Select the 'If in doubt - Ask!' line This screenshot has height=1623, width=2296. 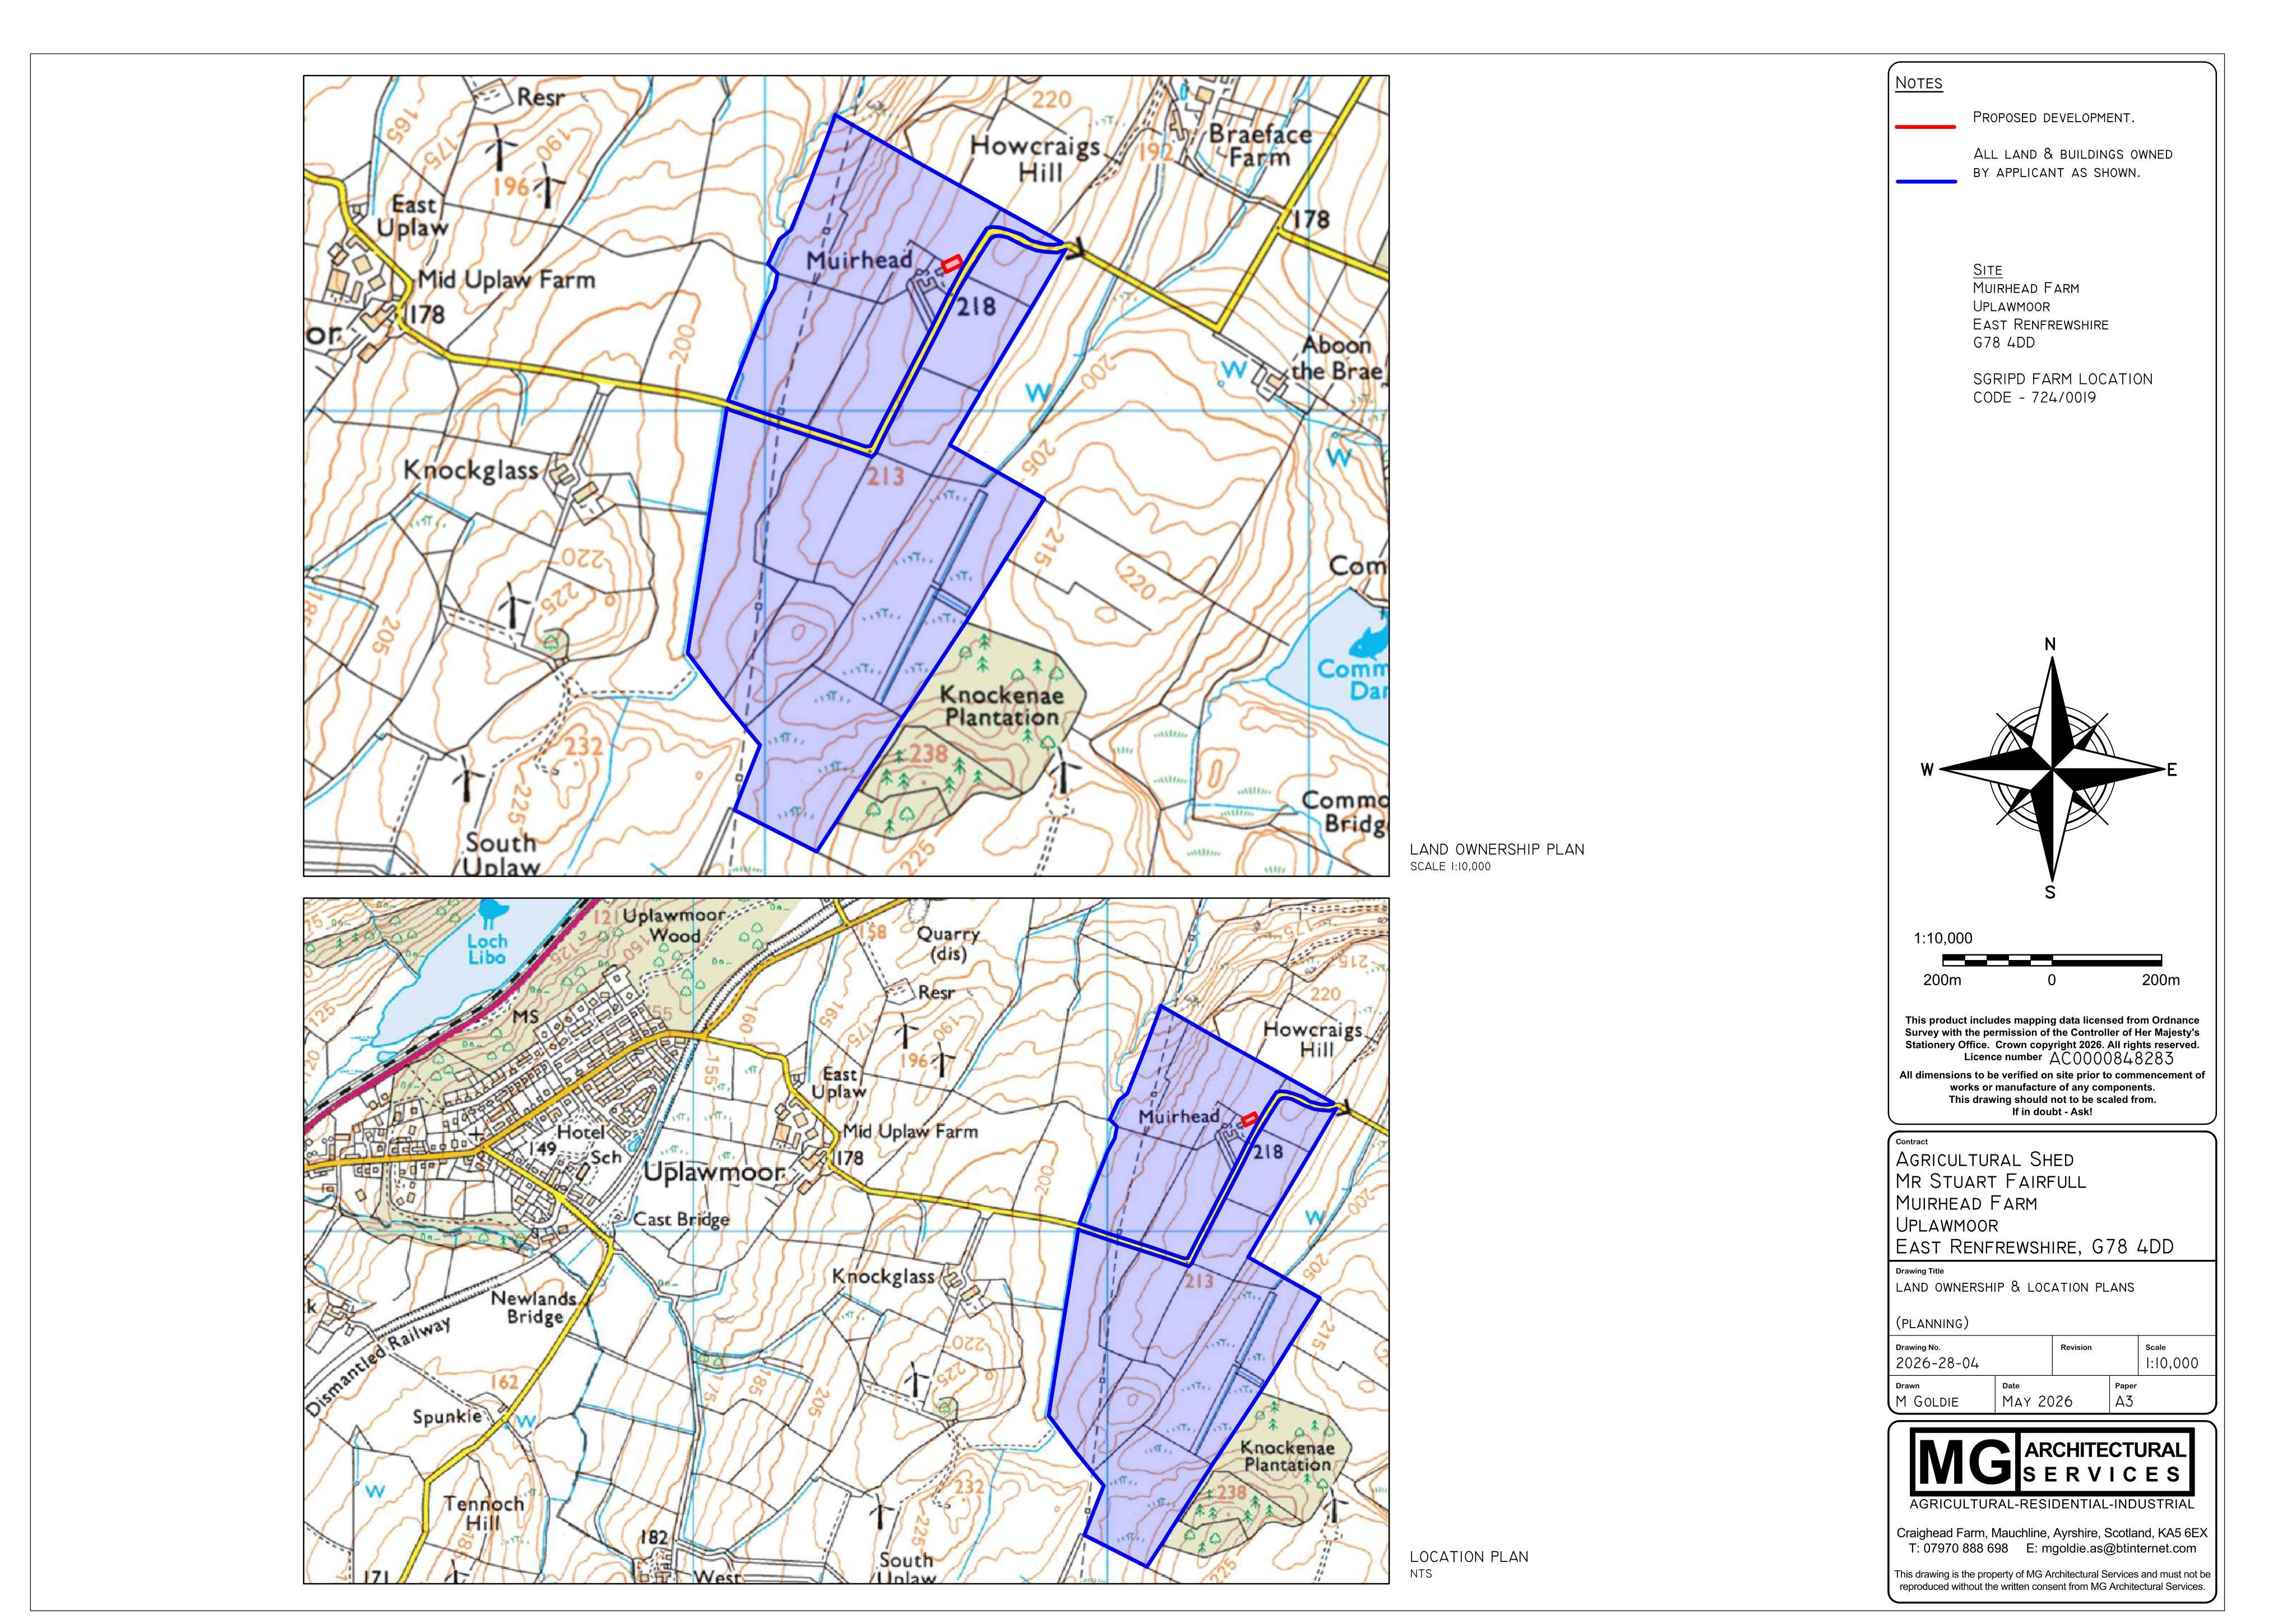point(2051,1111)
